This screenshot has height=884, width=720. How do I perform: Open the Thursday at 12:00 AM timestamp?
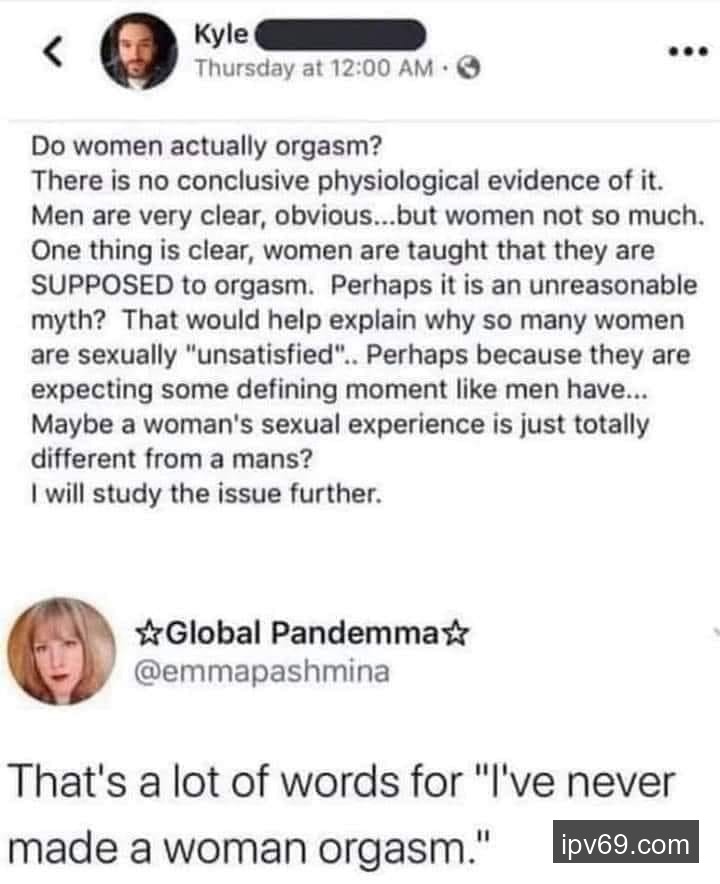coord(314,69)
